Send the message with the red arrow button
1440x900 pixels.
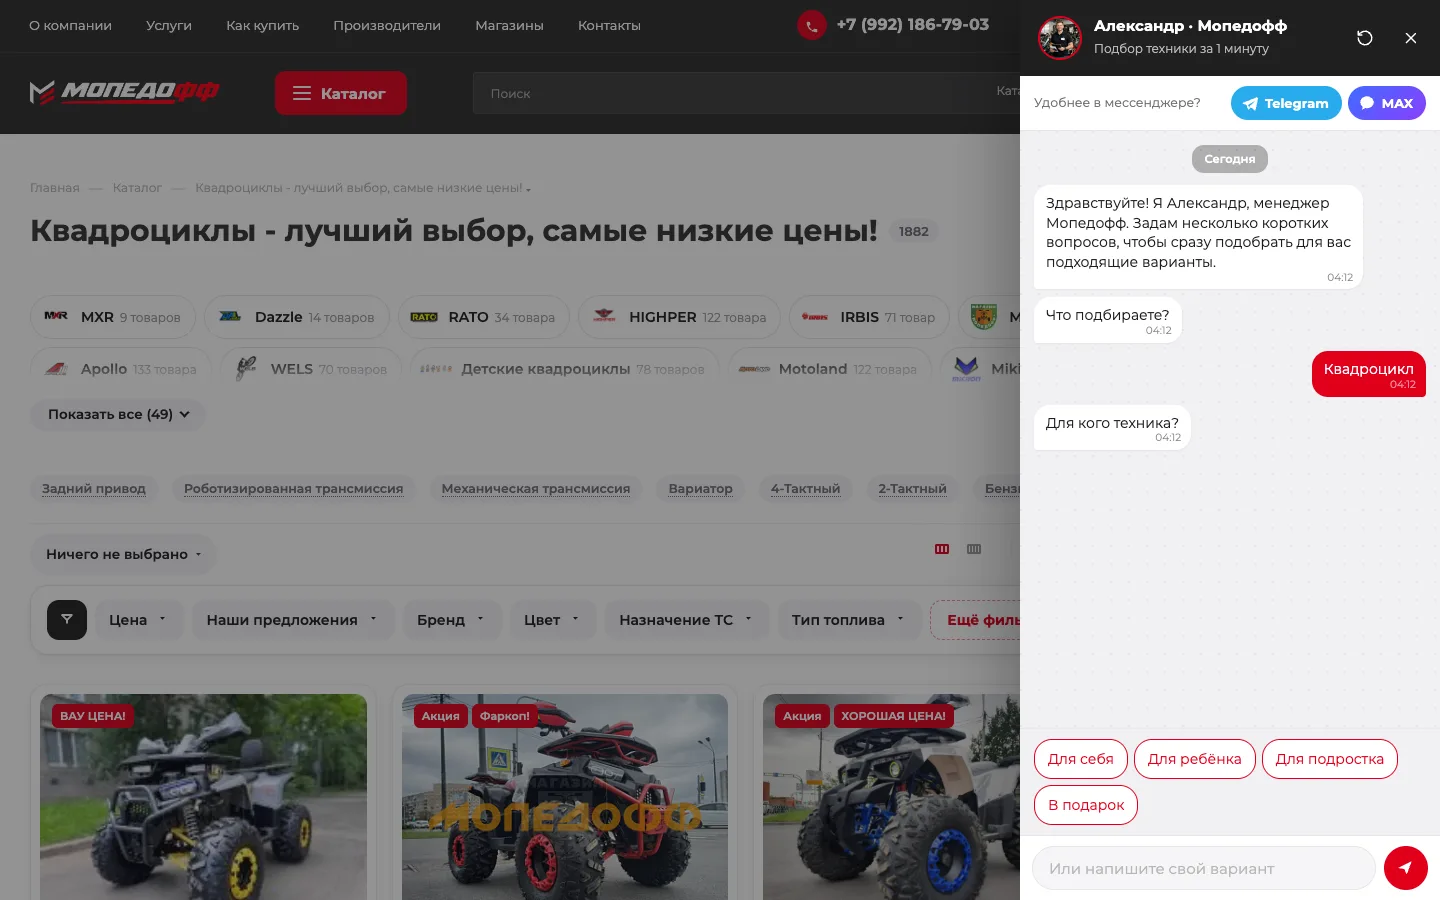click(1405, 868)
